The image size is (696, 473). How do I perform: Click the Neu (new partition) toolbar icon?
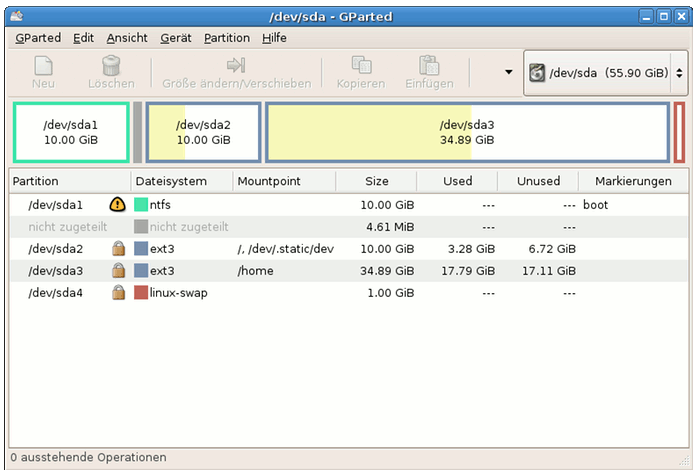44,66
